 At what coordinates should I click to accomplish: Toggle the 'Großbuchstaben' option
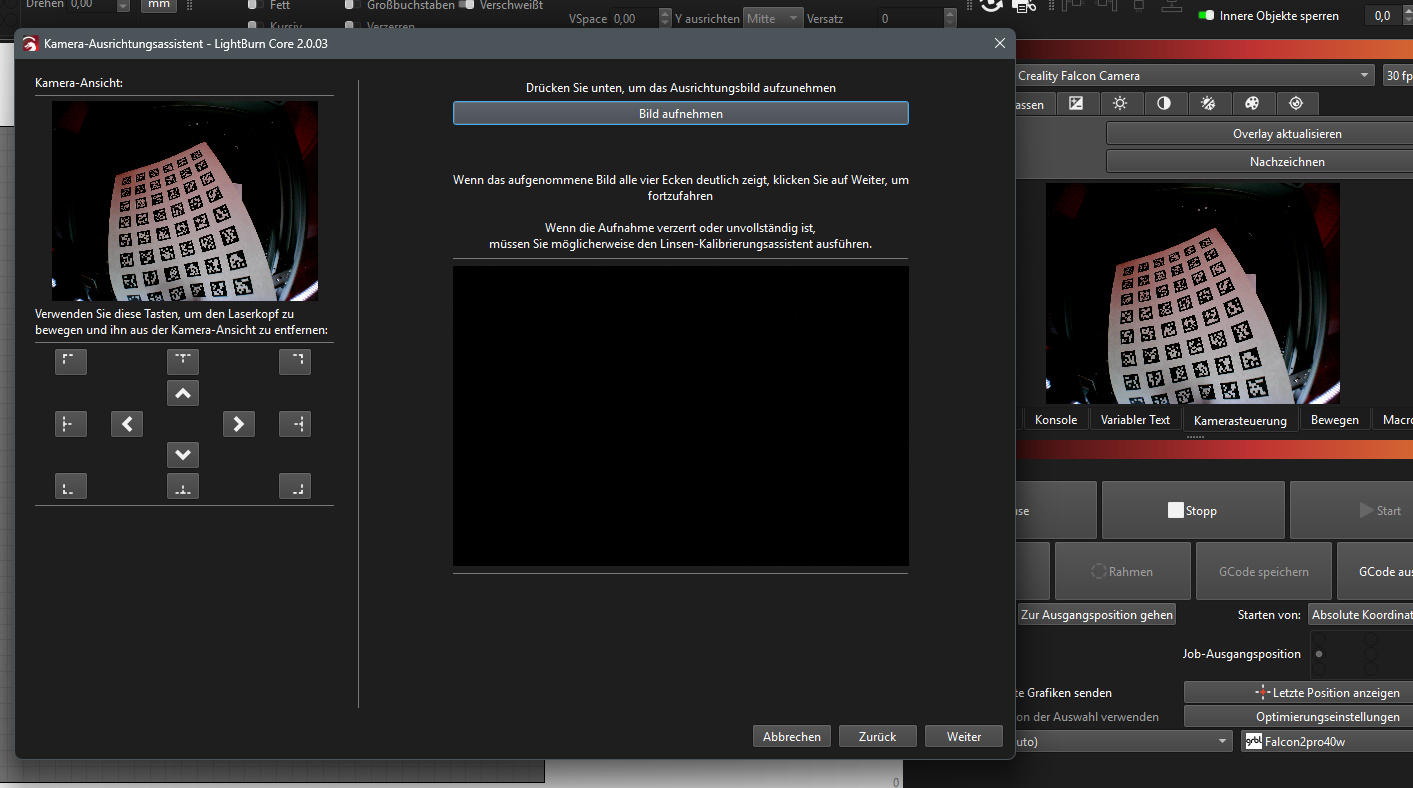pyautogui.click(x=350, y=5)
